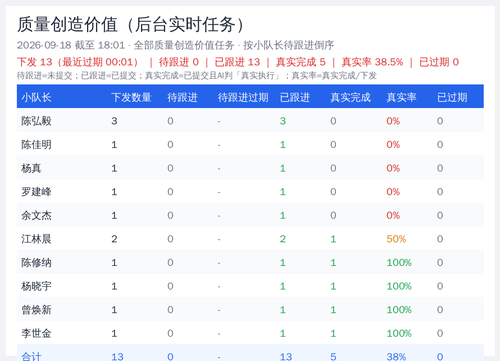Click 0% 真实率 in 陈佳明 row
This screenshot has width=500, height=361.
coord(393,145)
